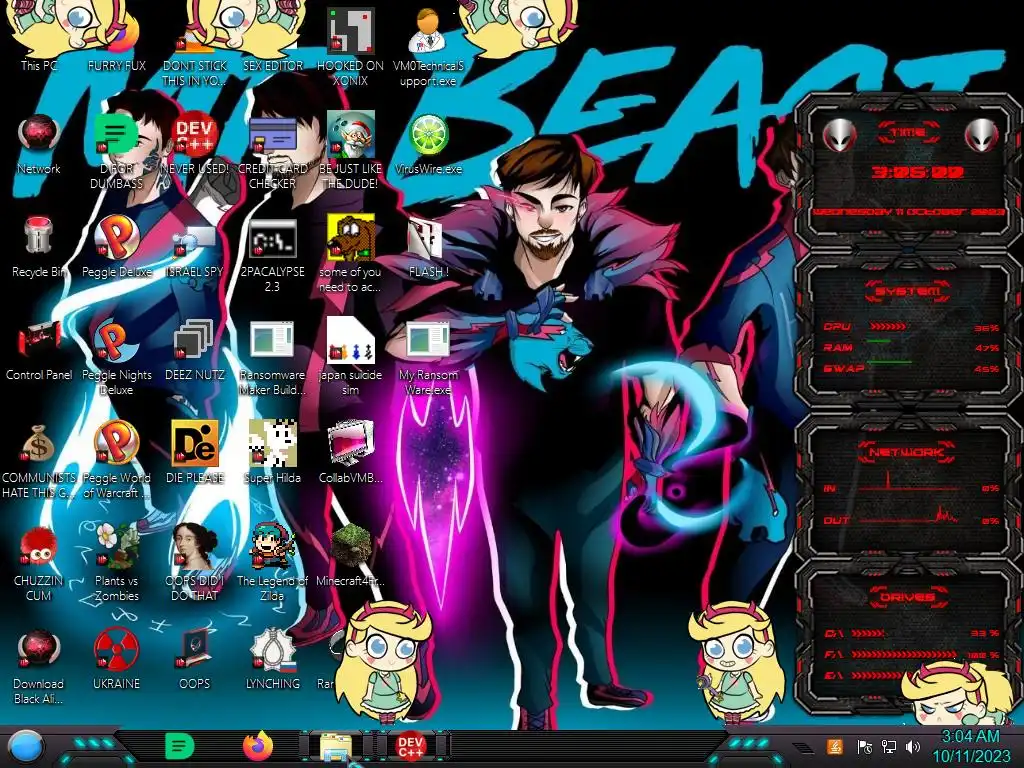Select the 2PACALYPSE 2.3 console icon
Viewport: 1024px width, 768px height.
tap(272, 253)
